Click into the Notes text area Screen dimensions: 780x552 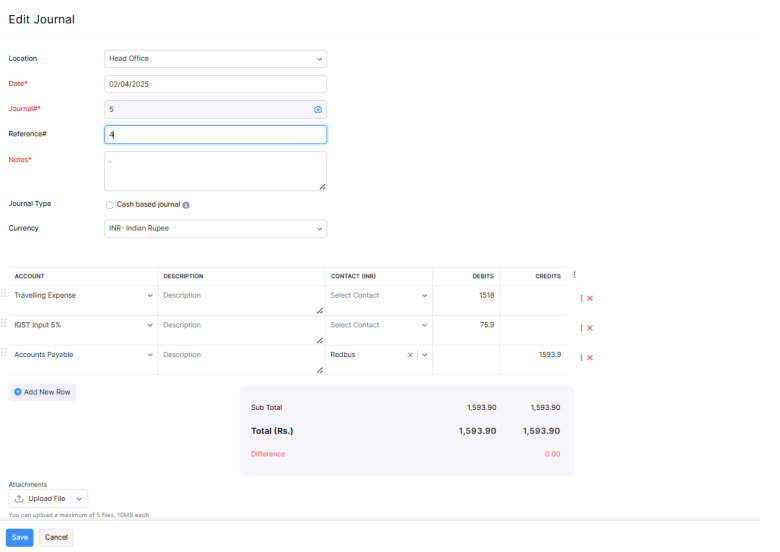215,171
